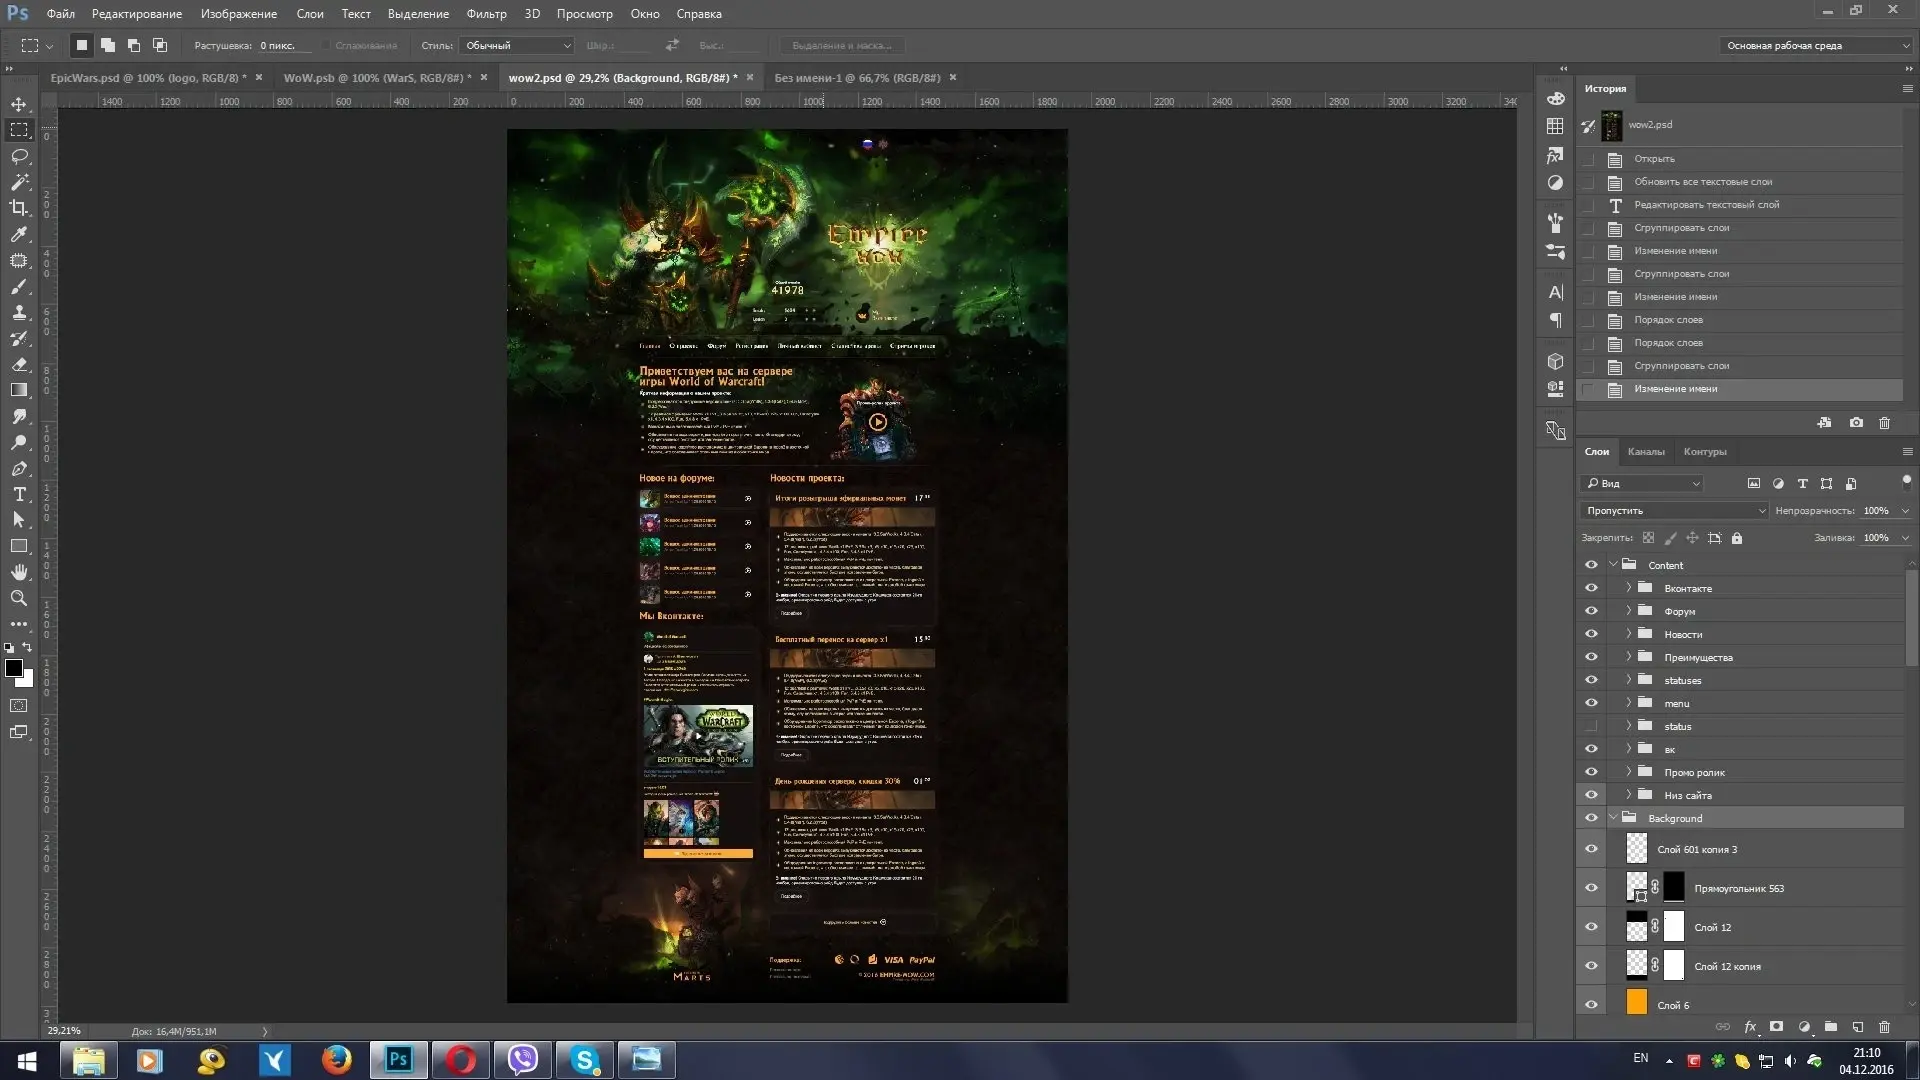The height and width of the screenshot is (1080, 1920).
Task: Select the Clone Stamp tool
Action: coord(19,313)
